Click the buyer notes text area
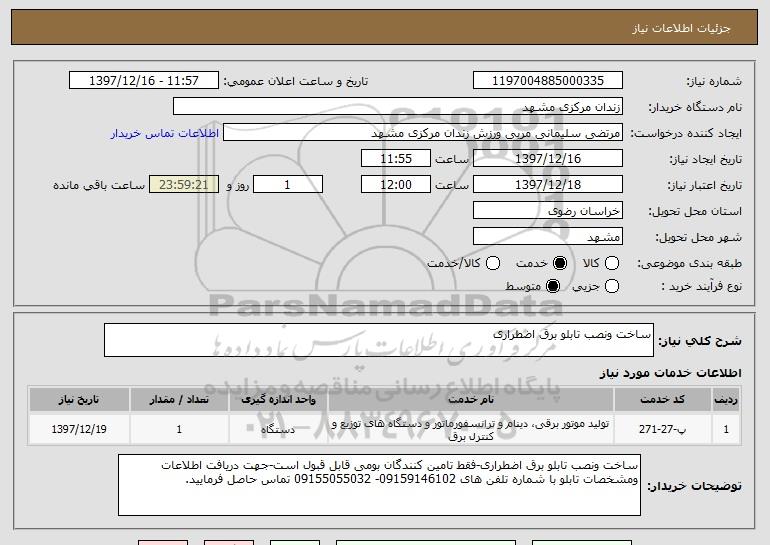Image resolution: width=770 pixels, height=545 pixels. (x=379, y=485)
